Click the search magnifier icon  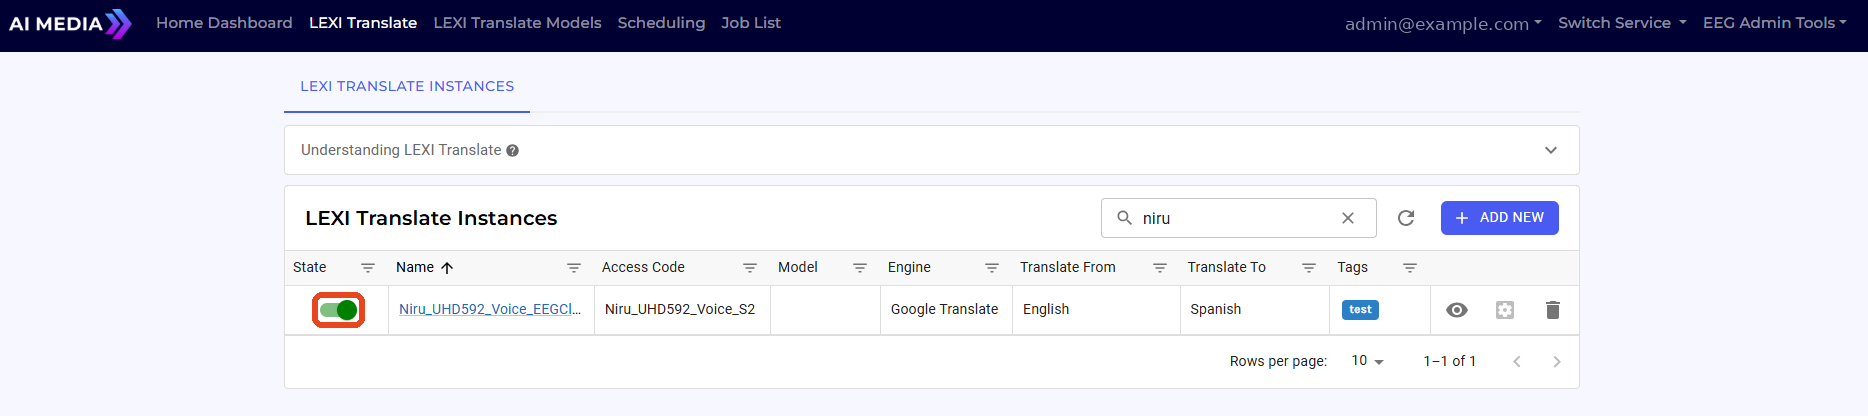1124,218
